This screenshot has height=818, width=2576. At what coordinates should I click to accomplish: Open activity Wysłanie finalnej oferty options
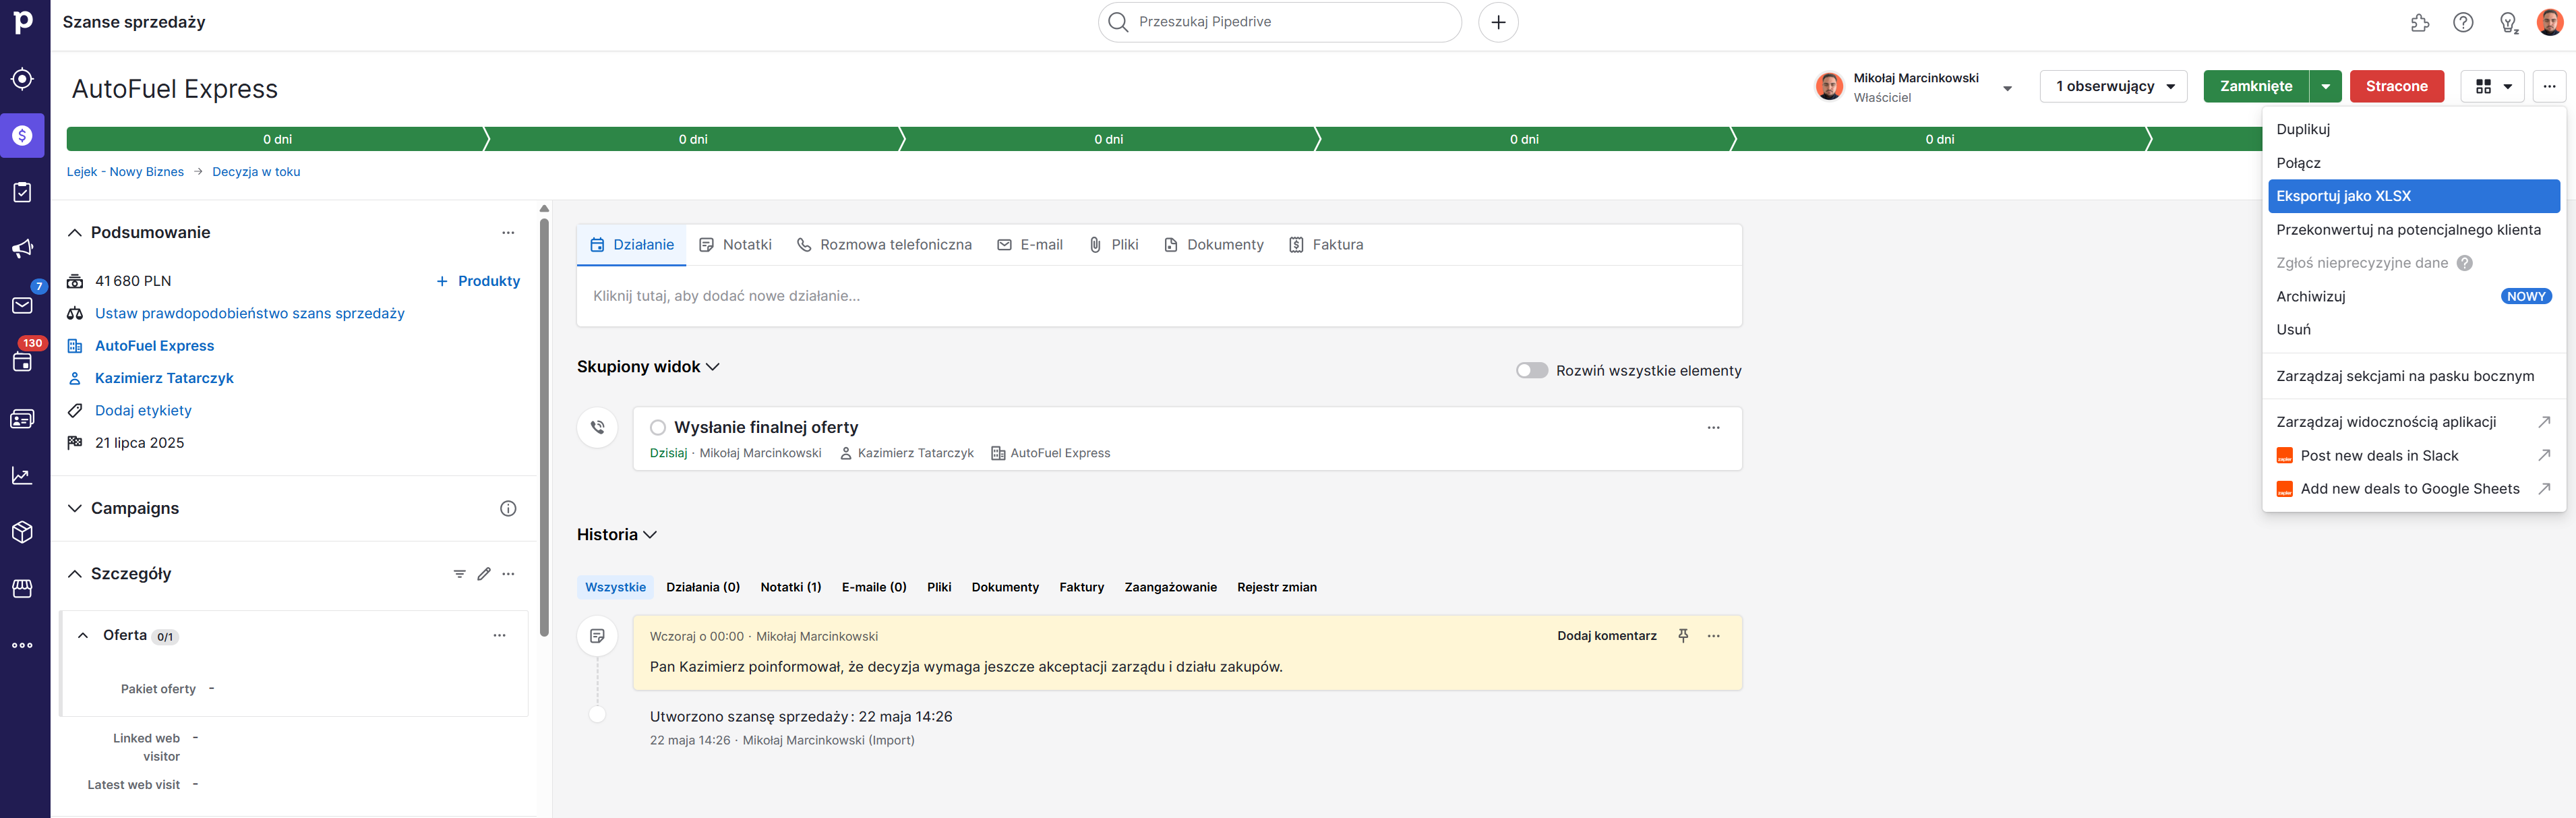(1713, 427)
